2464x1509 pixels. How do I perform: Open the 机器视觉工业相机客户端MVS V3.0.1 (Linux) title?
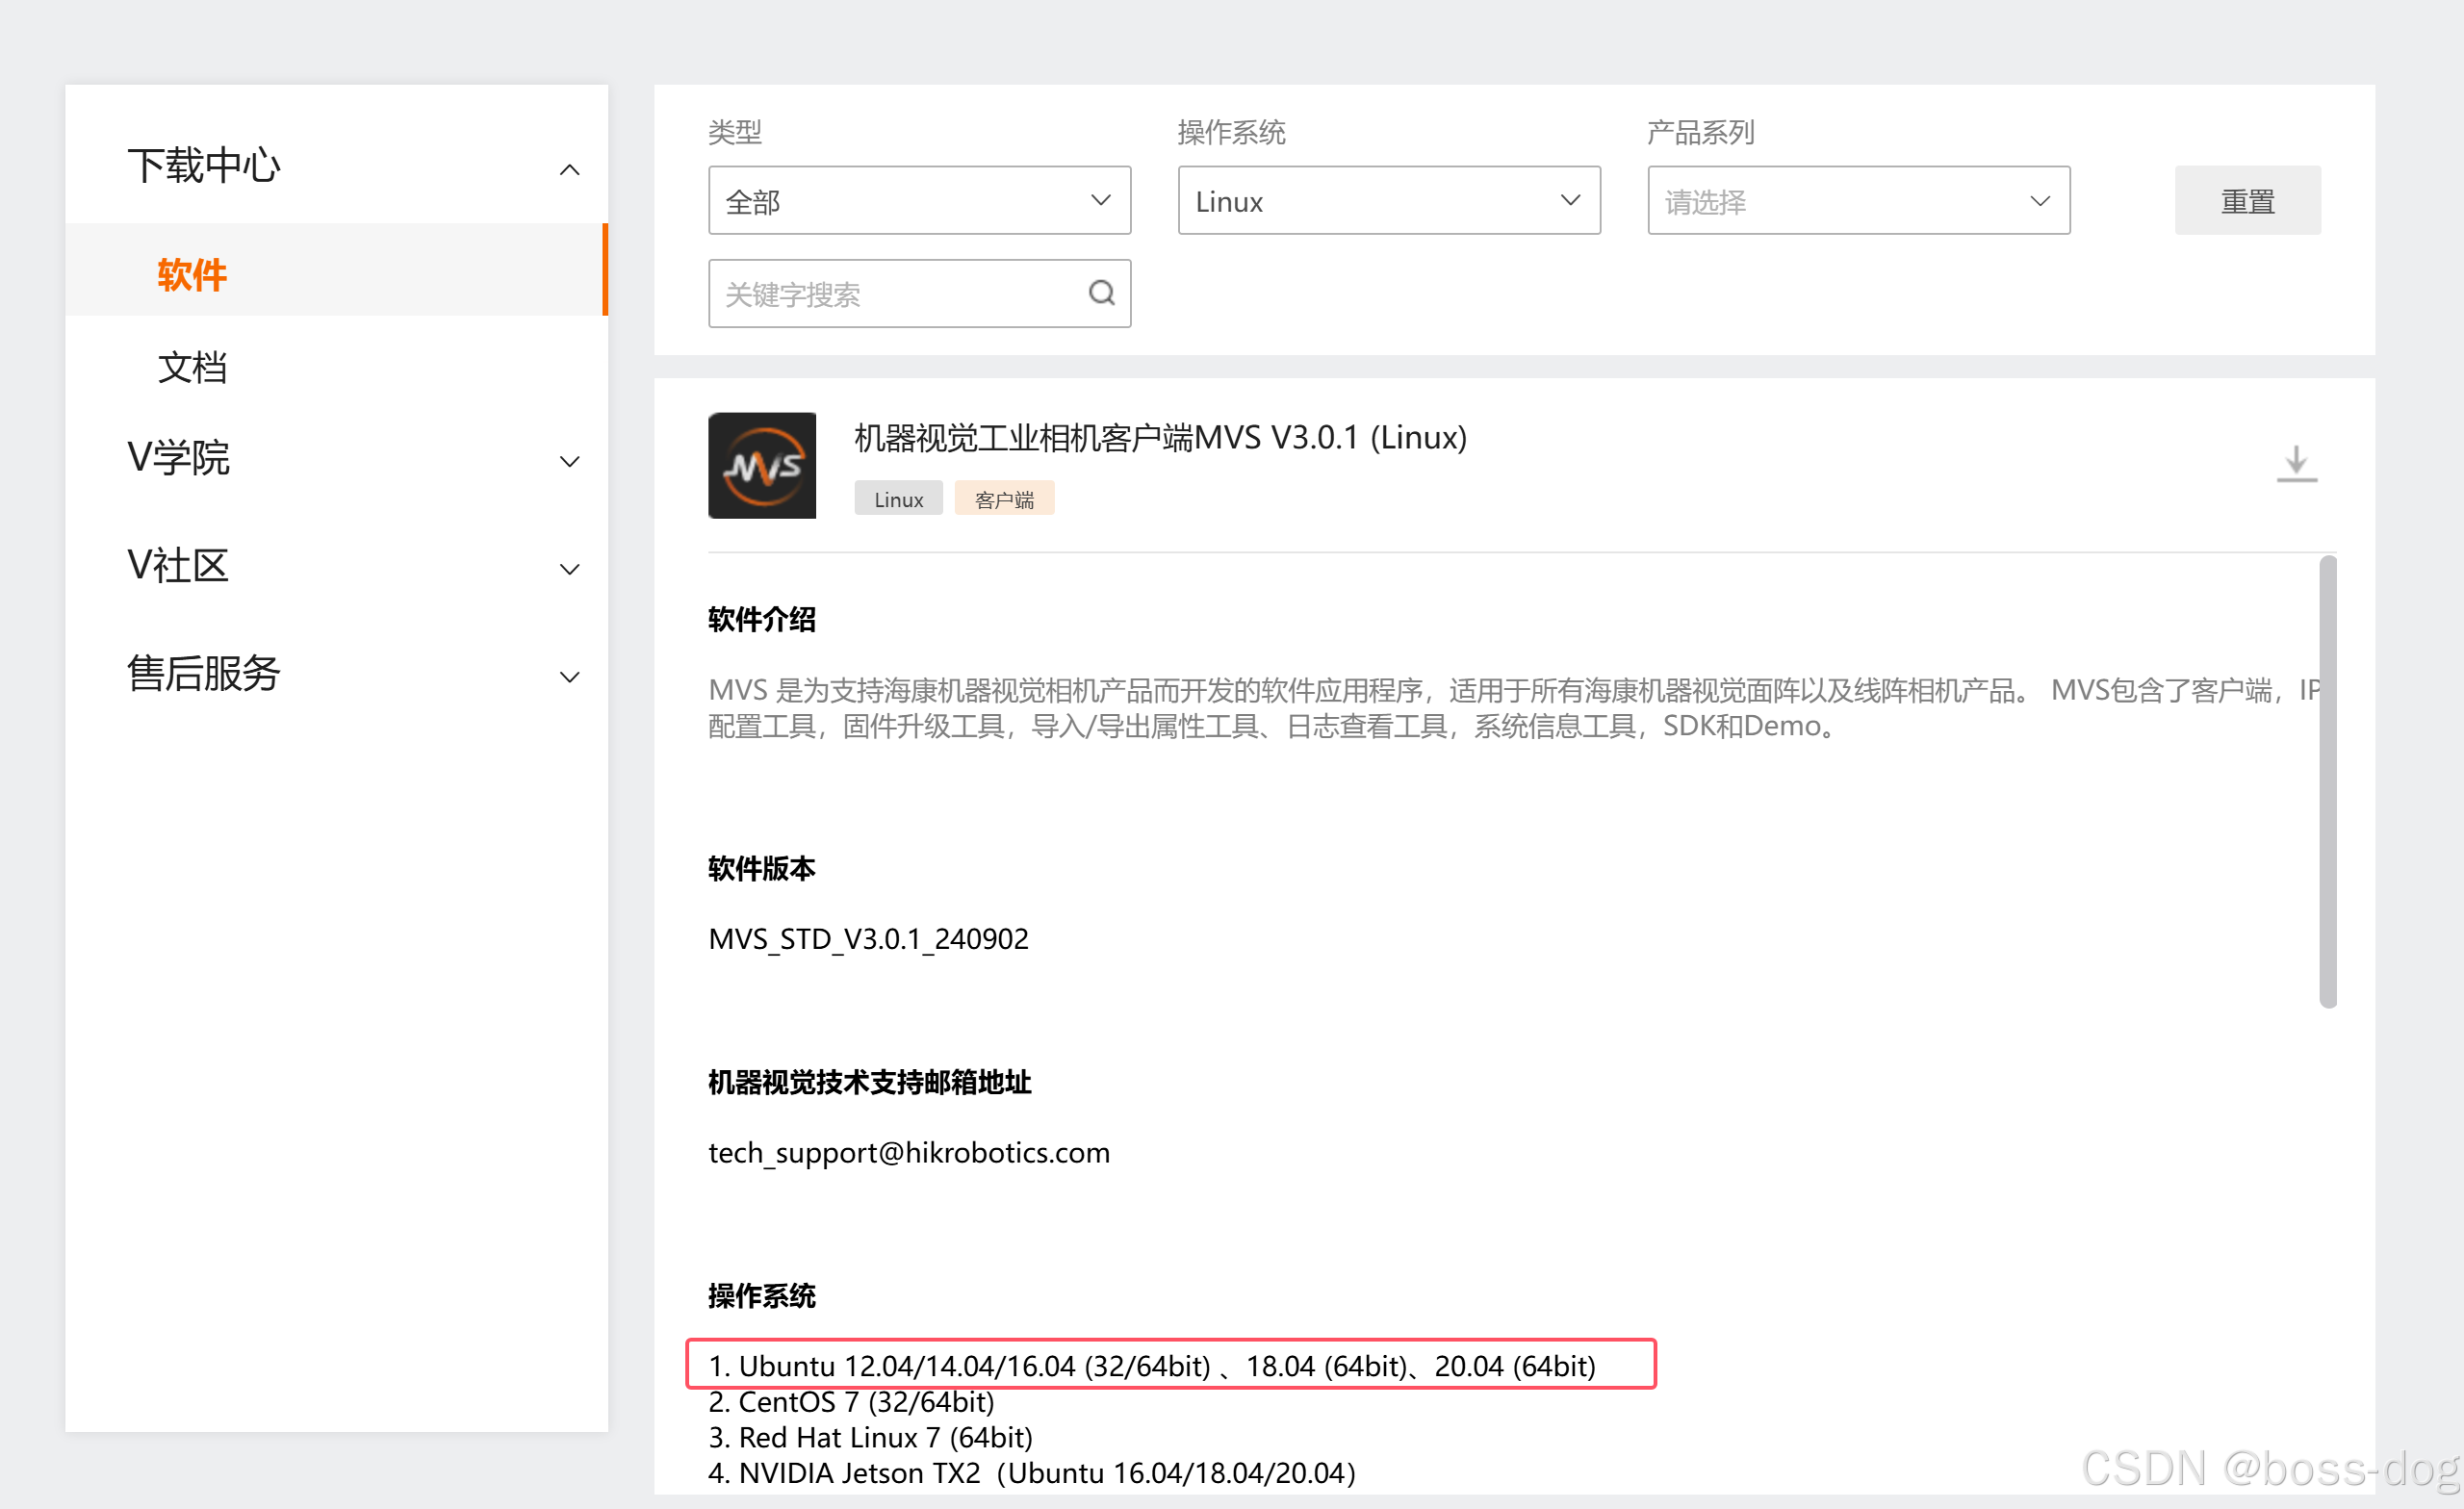1160,437
